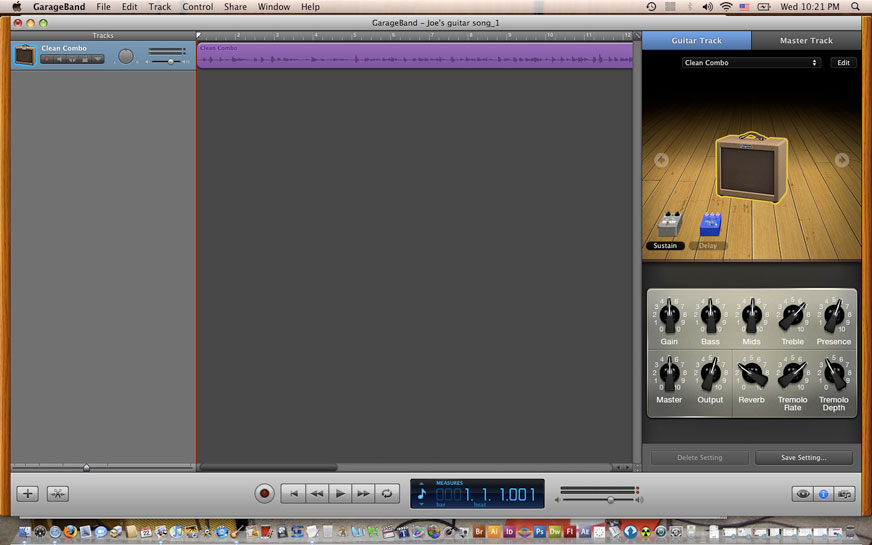Click the Save Setting... button
Image resolution: width=872 pixels, height=545 pixels.
804,458
